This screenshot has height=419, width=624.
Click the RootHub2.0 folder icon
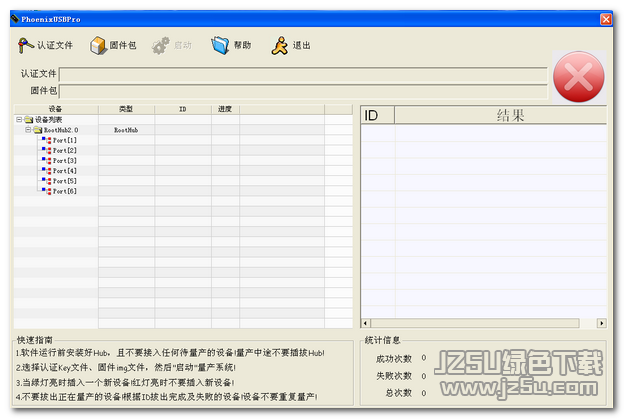click(38, 130)
